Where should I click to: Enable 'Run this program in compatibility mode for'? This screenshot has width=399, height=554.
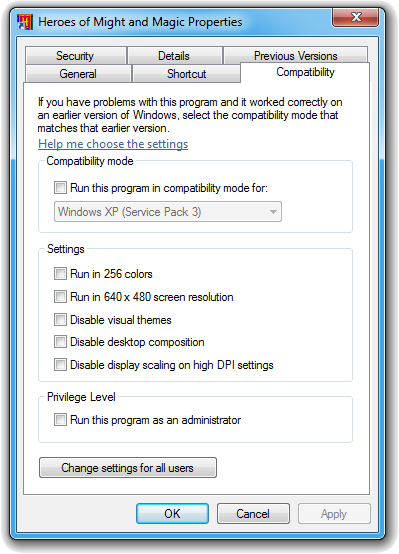(x=60, y=188)
